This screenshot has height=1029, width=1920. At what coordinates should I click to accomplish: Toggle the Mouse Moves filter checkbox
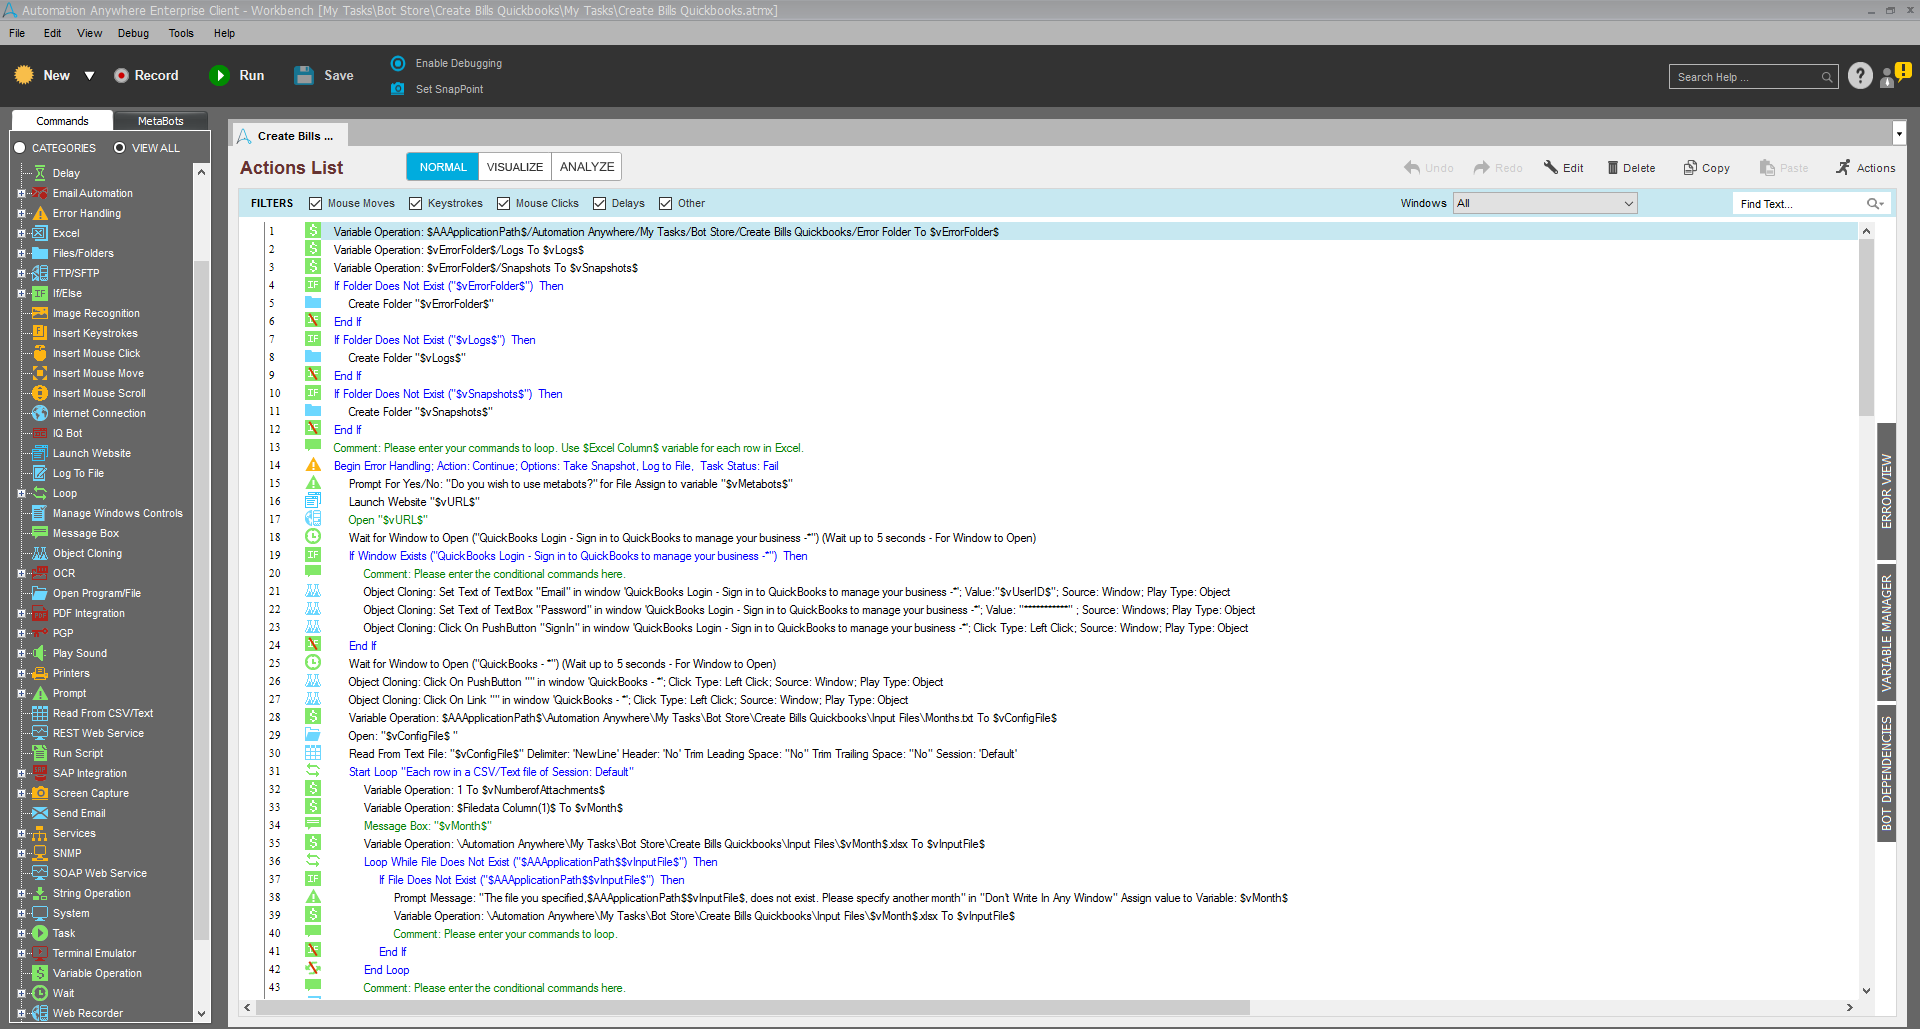click(x=316, y=204)
